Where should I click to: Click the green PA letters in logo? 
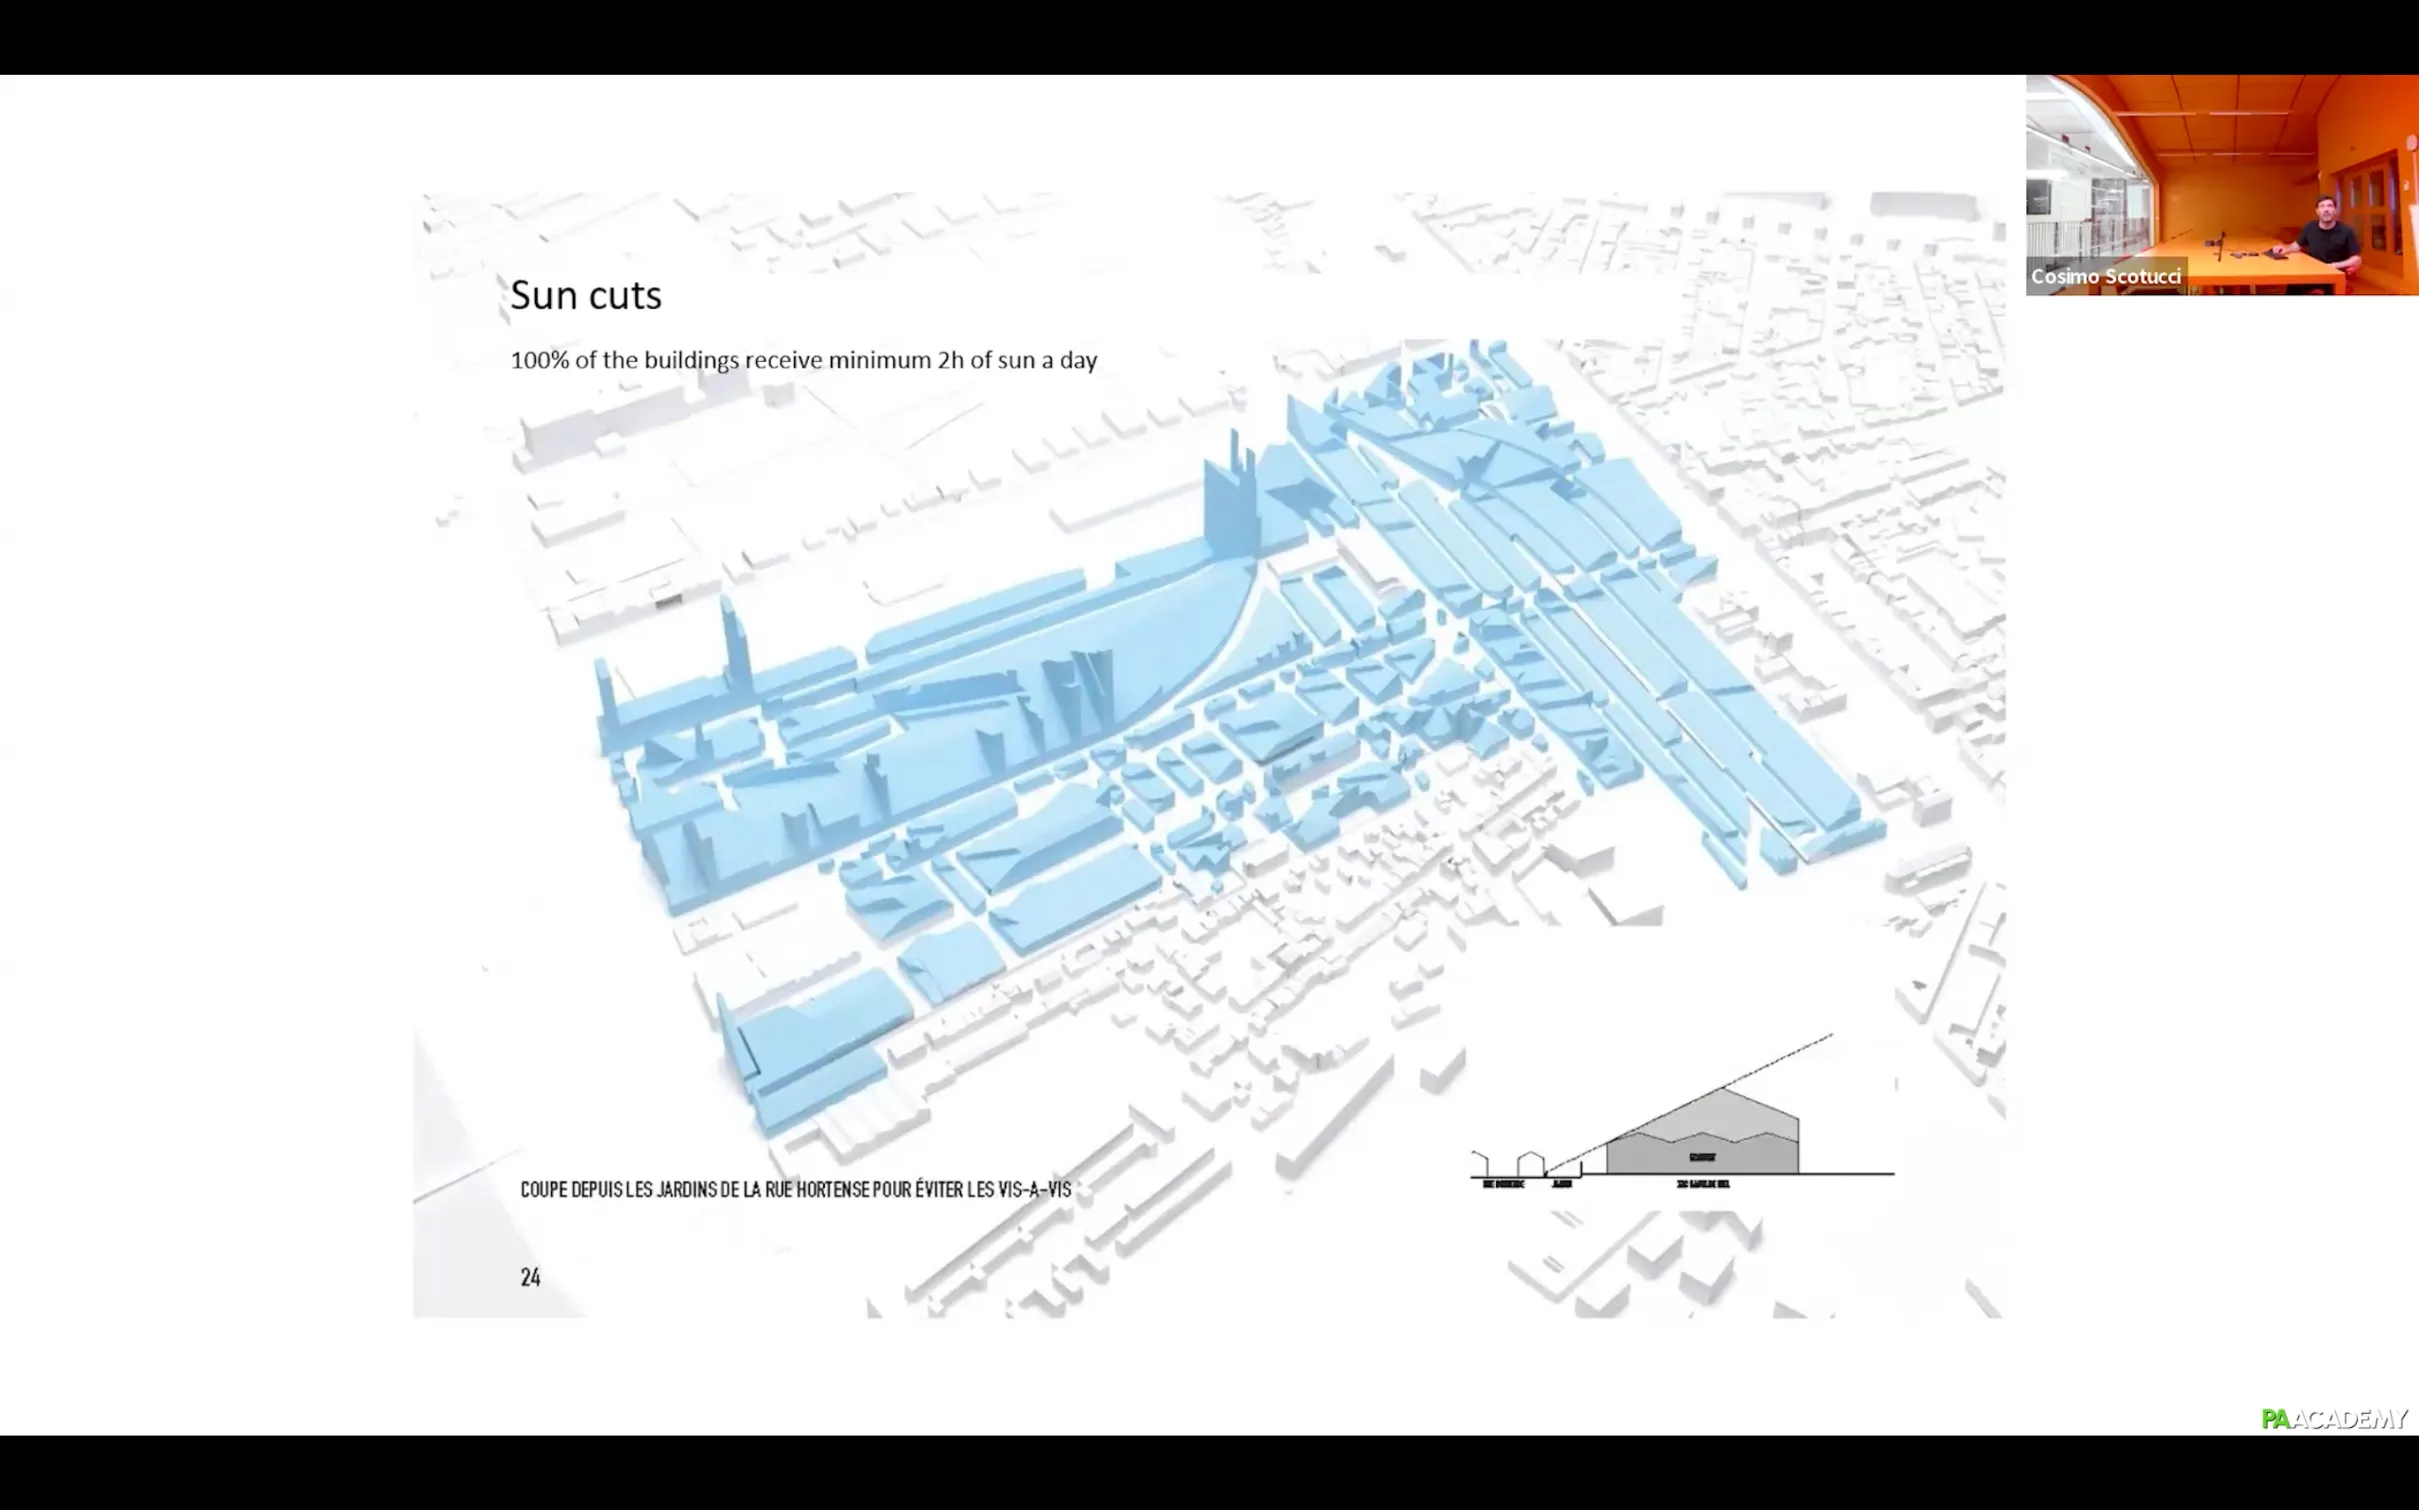(2275, 1419)
